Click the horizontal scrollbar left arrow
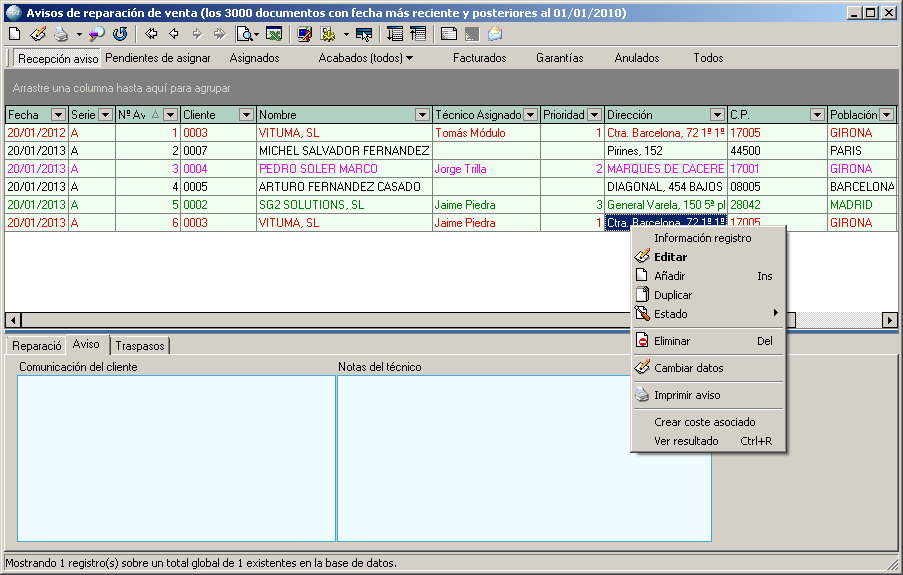The height and width of the screenshot is (575, 903). 13,320
